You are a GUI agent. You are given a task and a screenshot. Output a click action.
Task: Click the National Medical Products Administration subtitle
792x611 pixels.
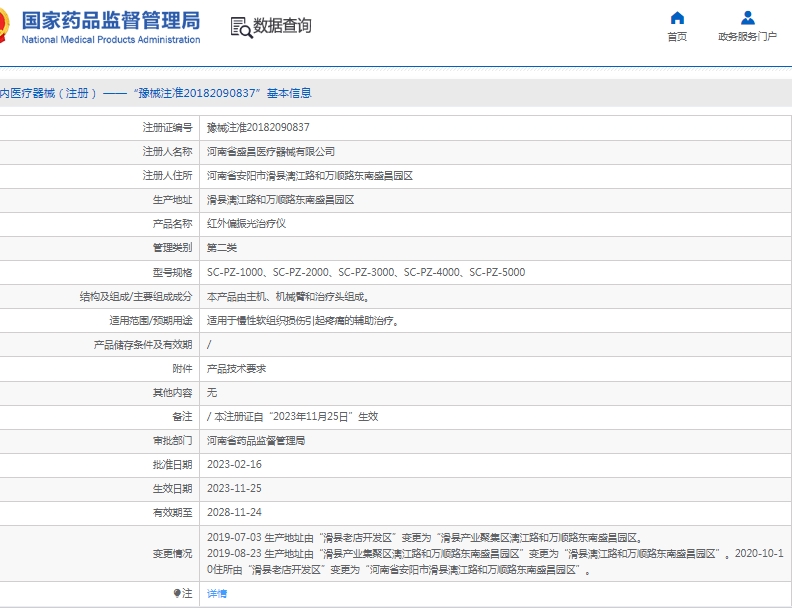111,39
